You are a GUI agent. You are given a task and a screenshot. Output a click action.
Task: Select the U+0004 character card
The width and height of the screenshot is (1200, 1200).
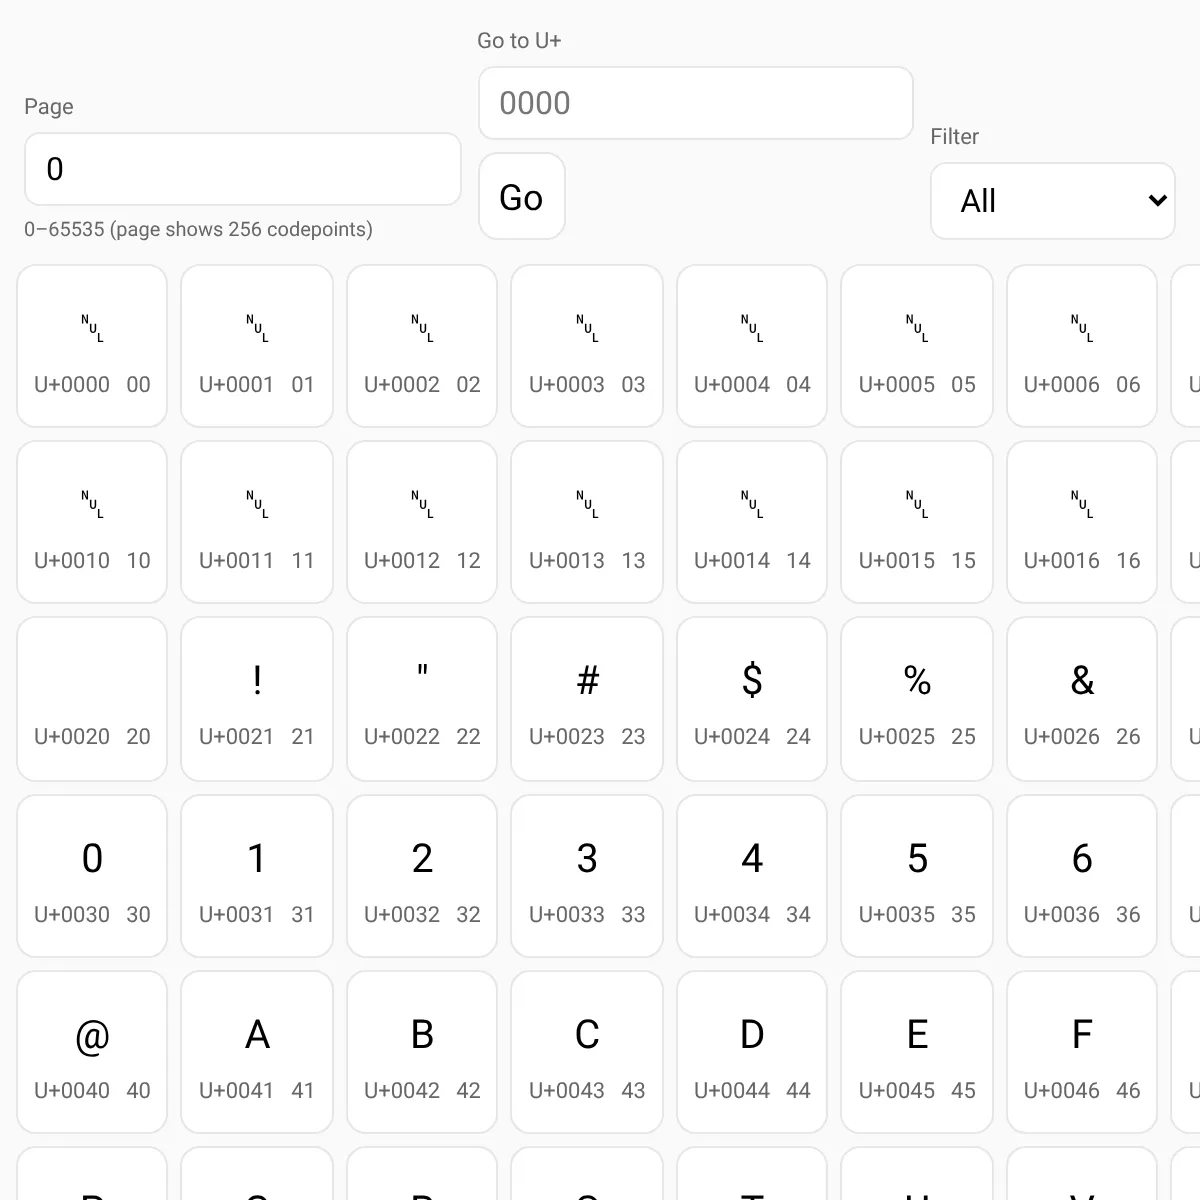[x=752, y=346]
